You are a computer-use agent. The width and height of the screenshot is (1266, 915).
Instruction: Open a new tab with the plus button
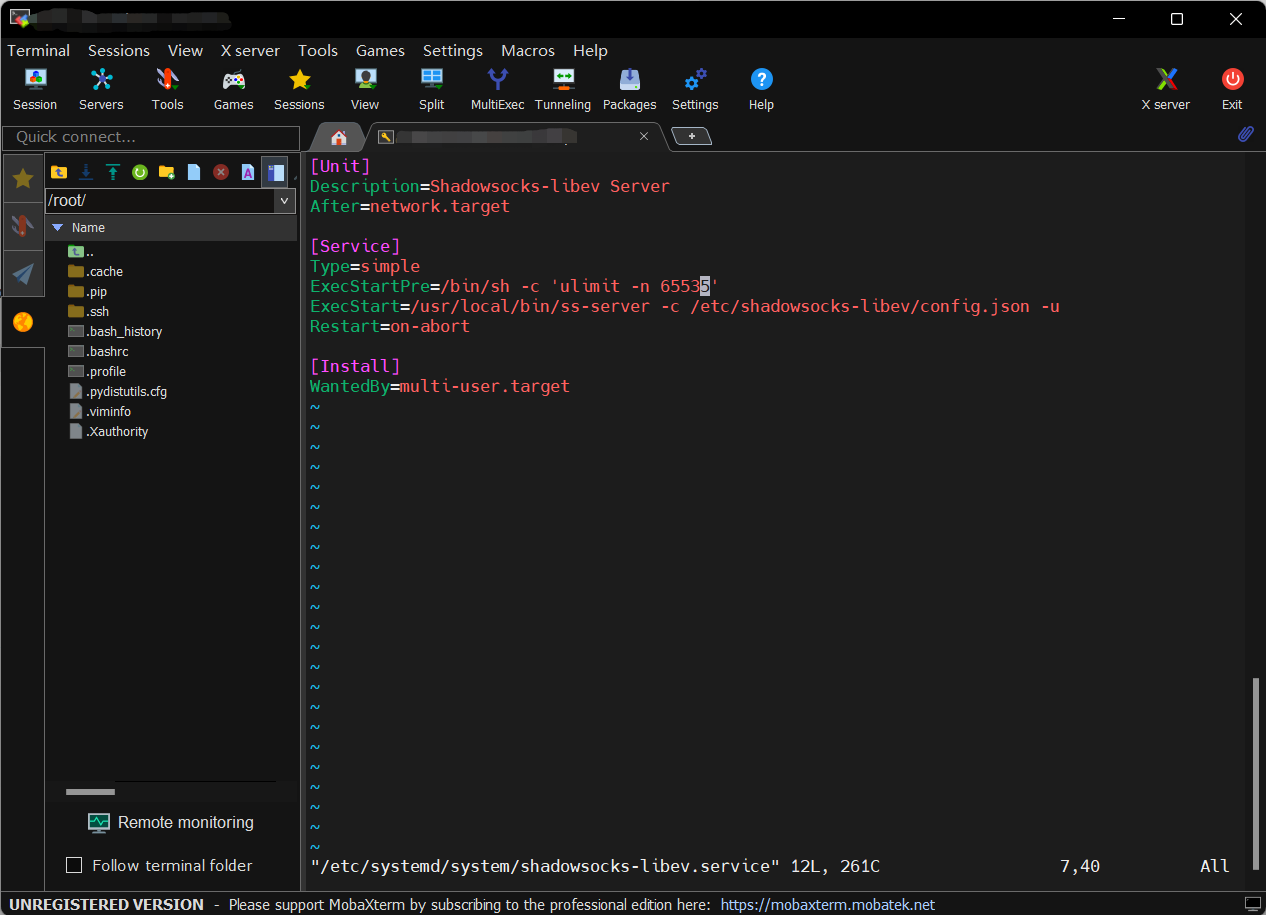coord(691,136)
